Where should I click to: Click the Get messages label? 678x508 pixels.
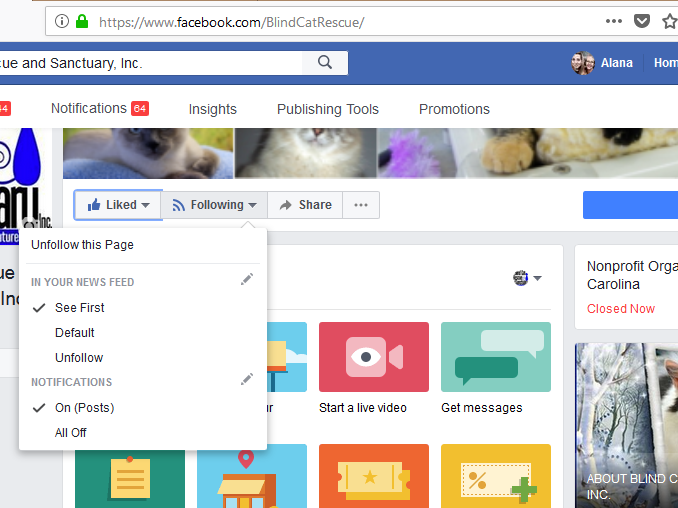pos(482,408)
